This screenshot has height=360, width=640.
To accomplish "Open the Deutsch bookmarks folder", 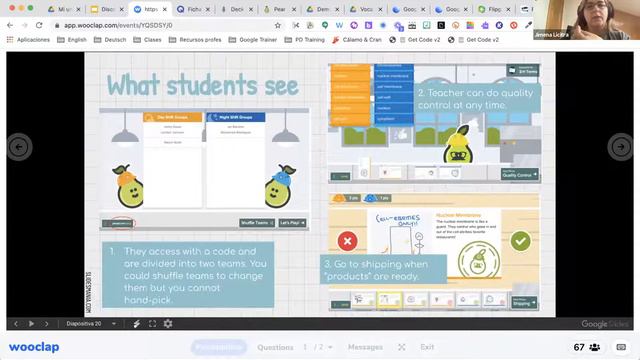I will (x=110, y=40).
